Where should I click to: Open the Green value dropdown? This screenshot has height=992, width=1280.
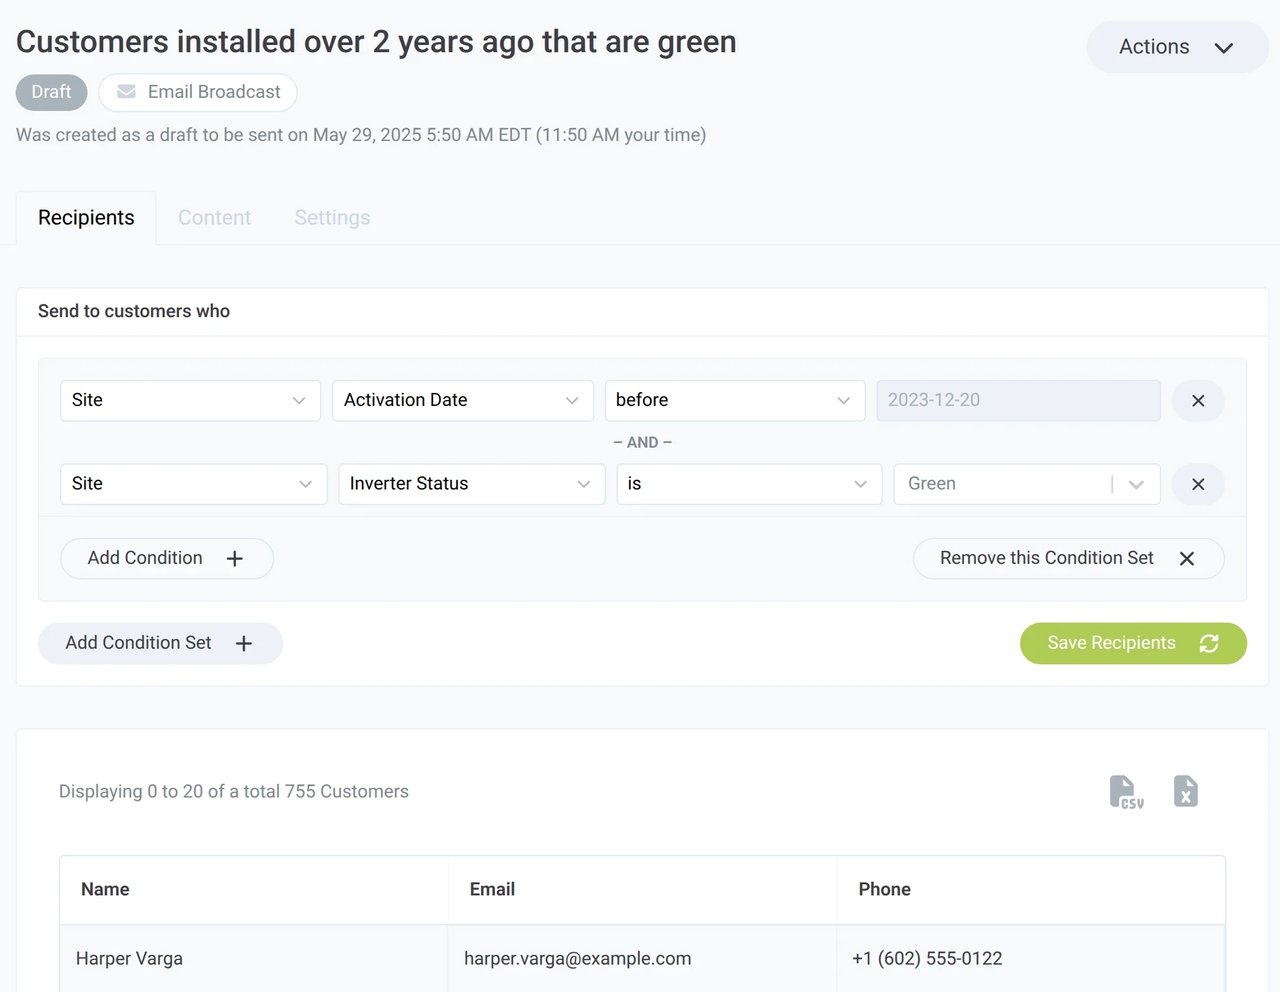pyautogui.click(x=1027, y=484)
